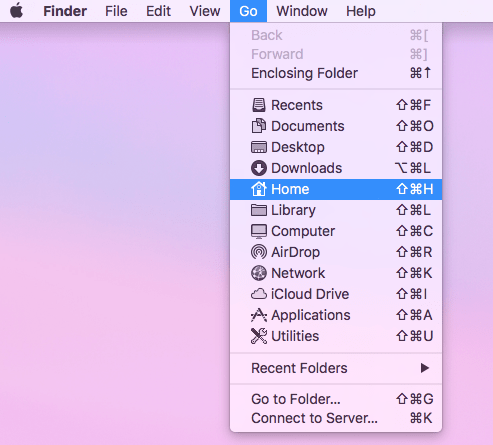Select the Applications entry label
Viewport: 493px width, 445px height.
pyautogui.click(x=311, y=315)
